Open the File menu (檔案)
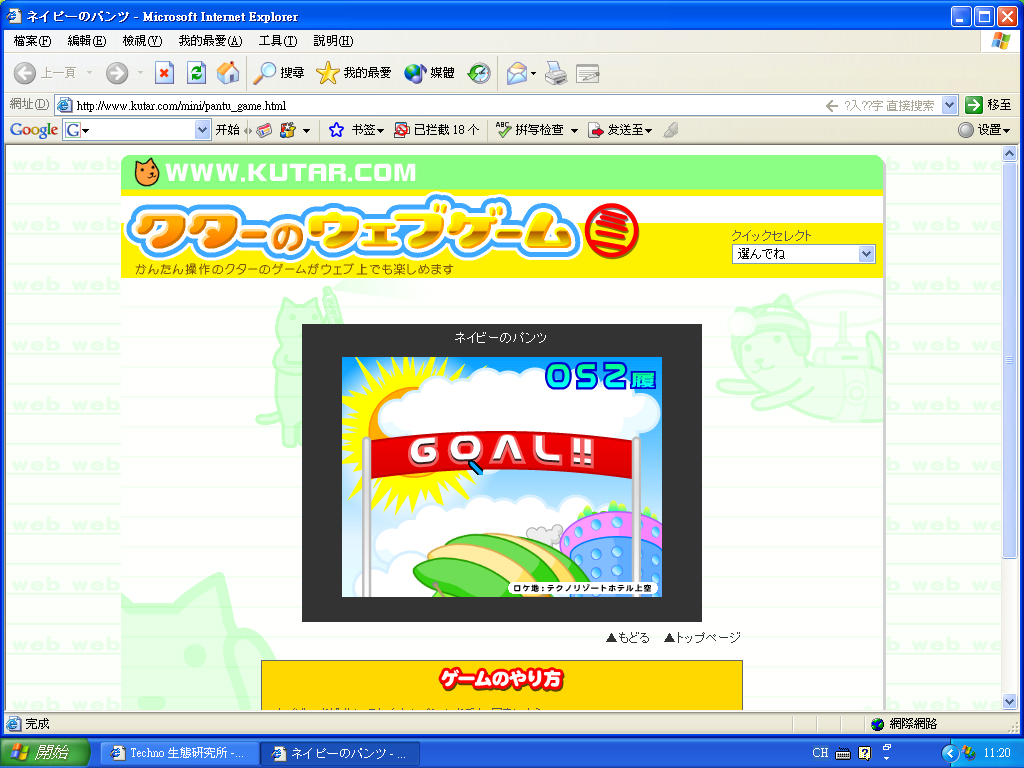 [32, 41]
